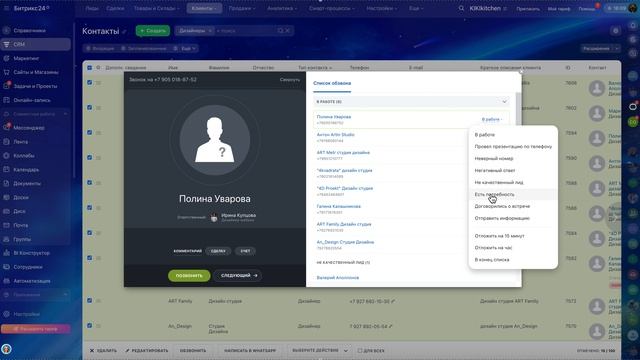Open ВЫБЕРИТЕ ДЕЙСТВИЕ dropdown in bottom bar
This screenshot has height=360, width=640.
[320, 351]
